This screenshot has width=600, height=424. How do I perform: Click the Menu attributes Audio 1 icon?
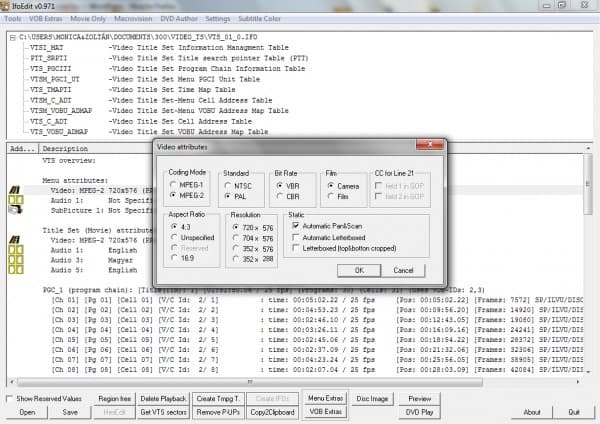tap(16, 199)
